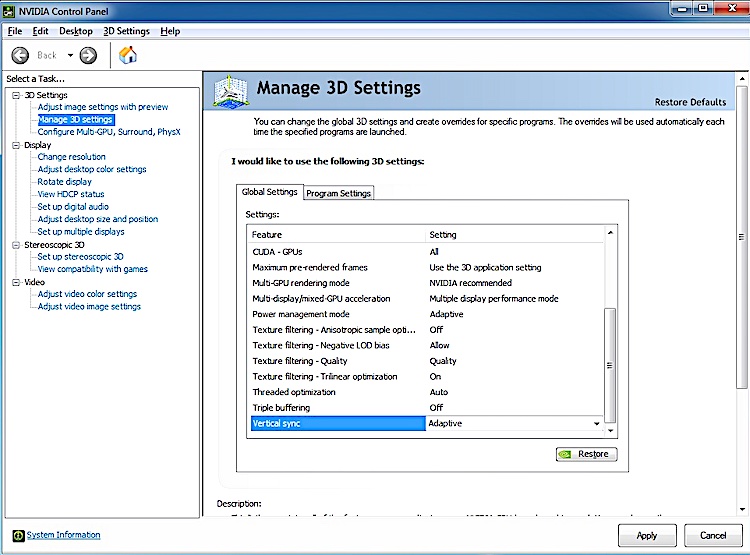This screenshot has width=750, height=555.
Task: Open Configure Multi-GPU, Surround, PhysX
Action: (109, 132)
